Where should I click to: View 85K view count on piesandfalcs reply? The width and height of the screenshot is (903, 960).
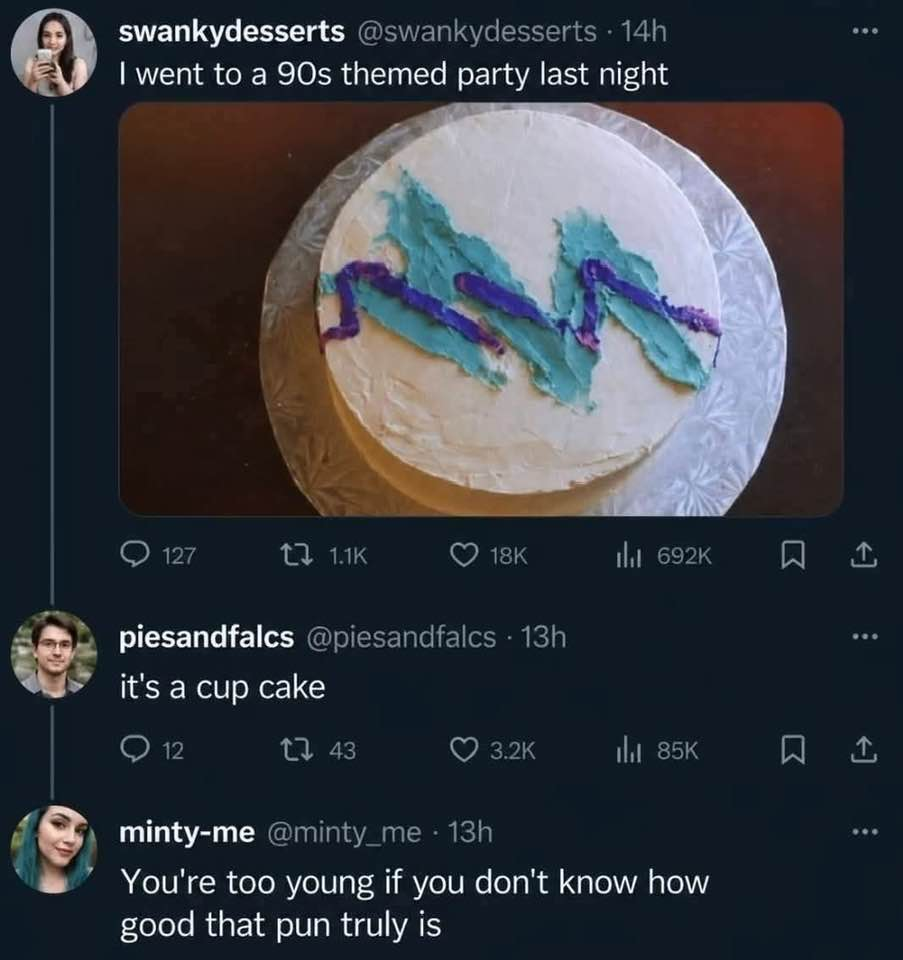coord(657,750)
